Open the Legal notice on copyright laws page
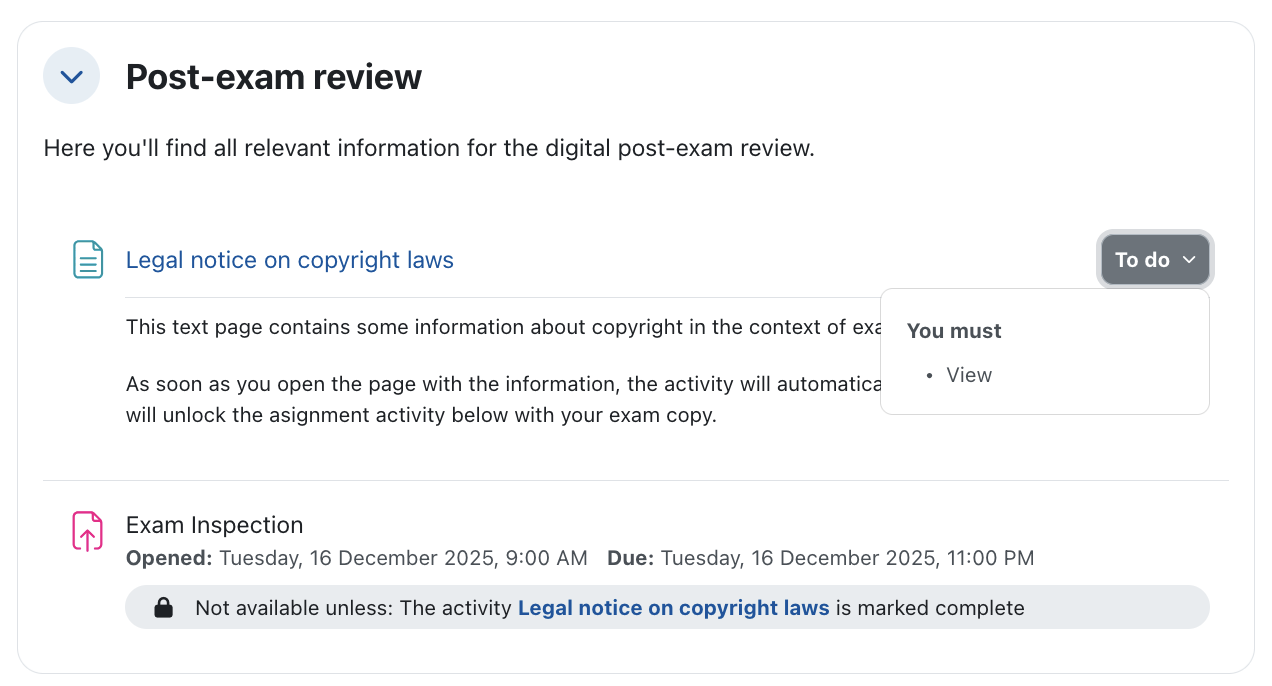 [x=289, y=260]
